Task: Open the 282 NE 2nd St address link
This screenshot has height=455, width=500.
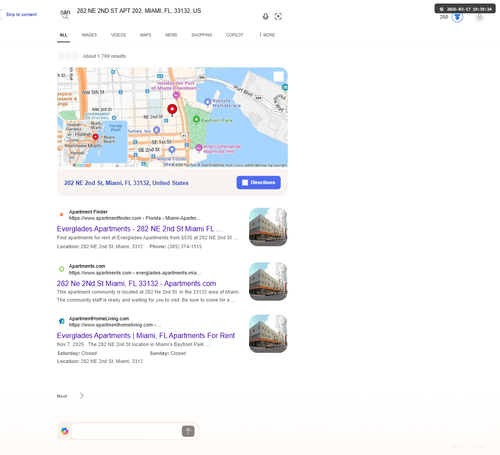Action: click(126, 183)
